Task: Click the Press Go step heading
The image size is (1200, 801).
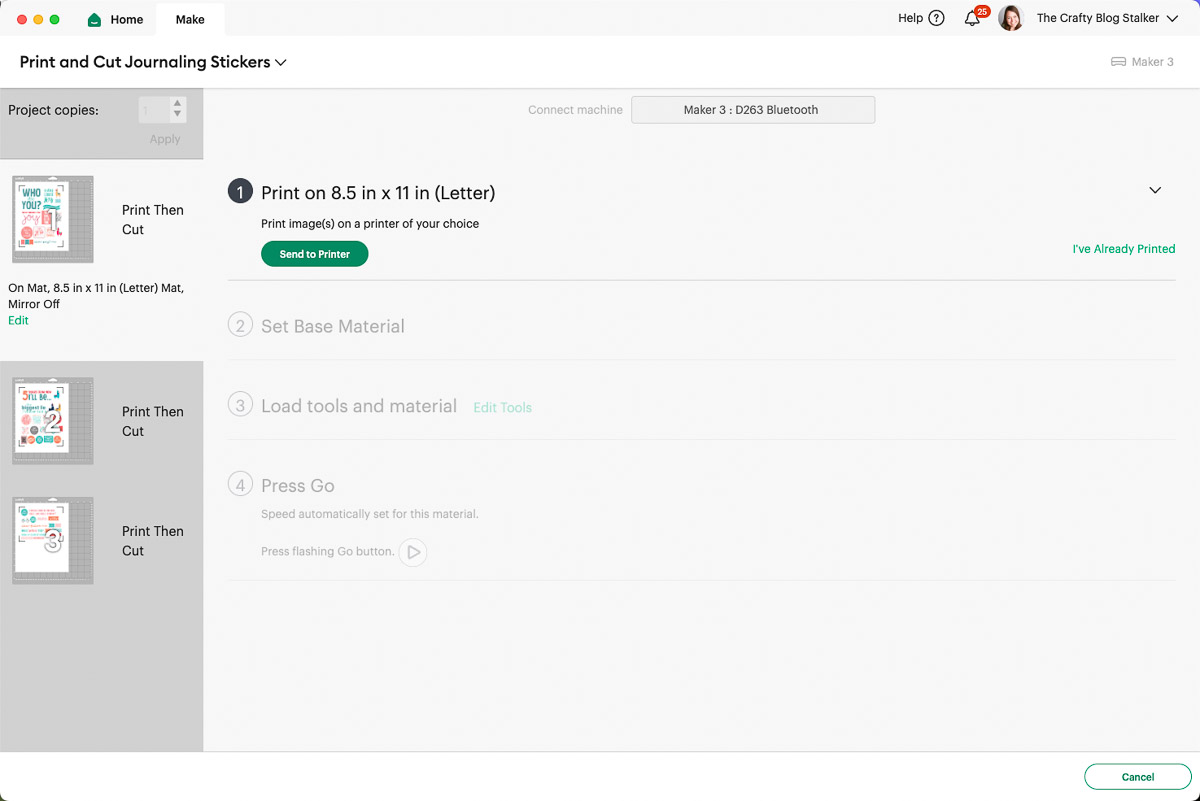Action: pyautogui.click(x=298, y=486)
